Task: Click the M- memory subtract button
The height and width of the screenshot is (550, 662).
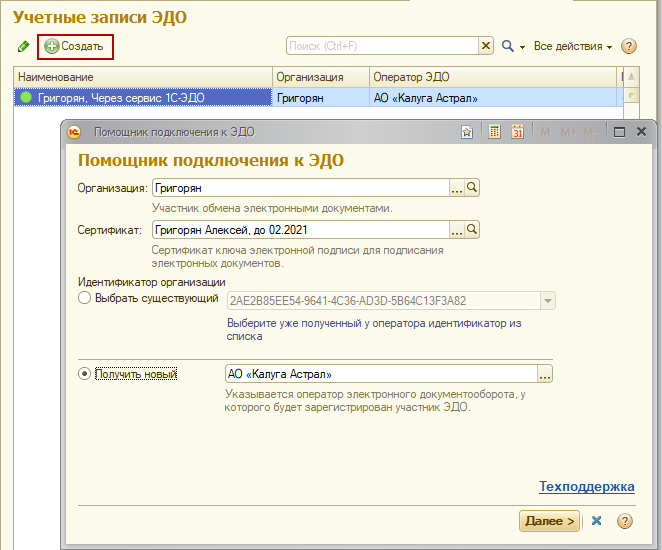Action: click(x=591, y=133)
